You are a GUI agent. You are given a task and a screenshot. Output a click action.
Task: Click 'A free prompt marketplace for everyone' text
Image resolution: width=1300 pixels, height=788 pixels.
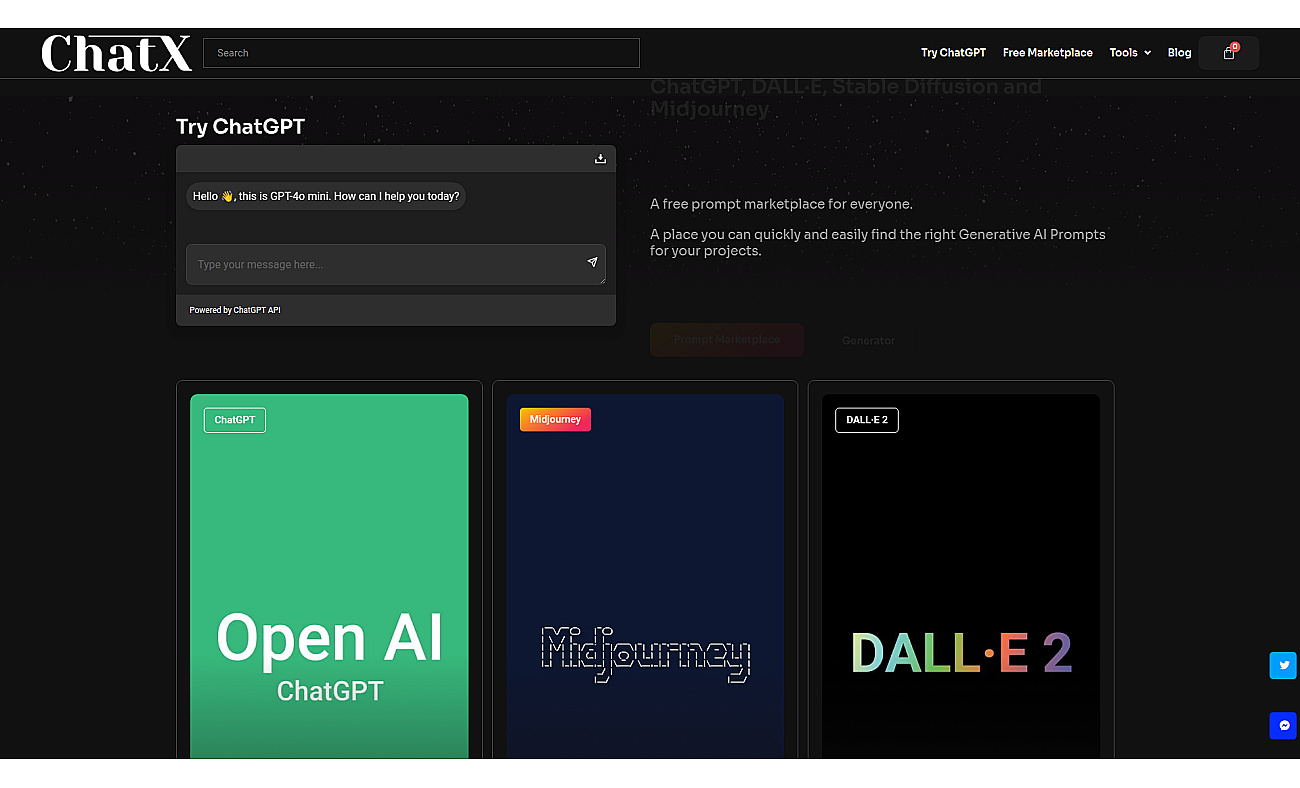coord(781,204)
